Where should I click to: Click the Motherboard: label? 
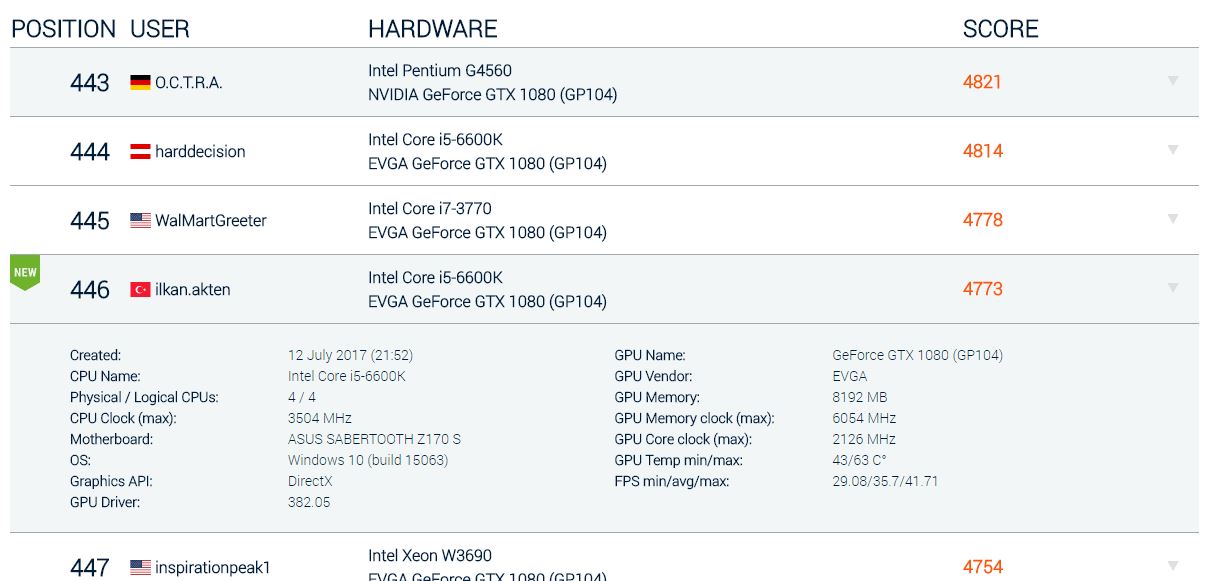click(x=112, y=439)
